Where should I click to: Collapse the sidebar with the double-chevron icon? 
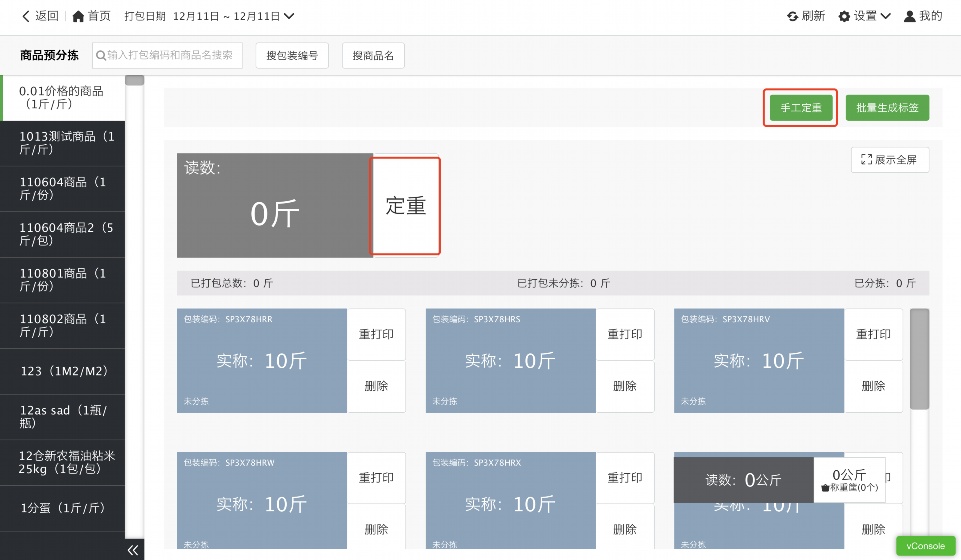click(133, 550)
